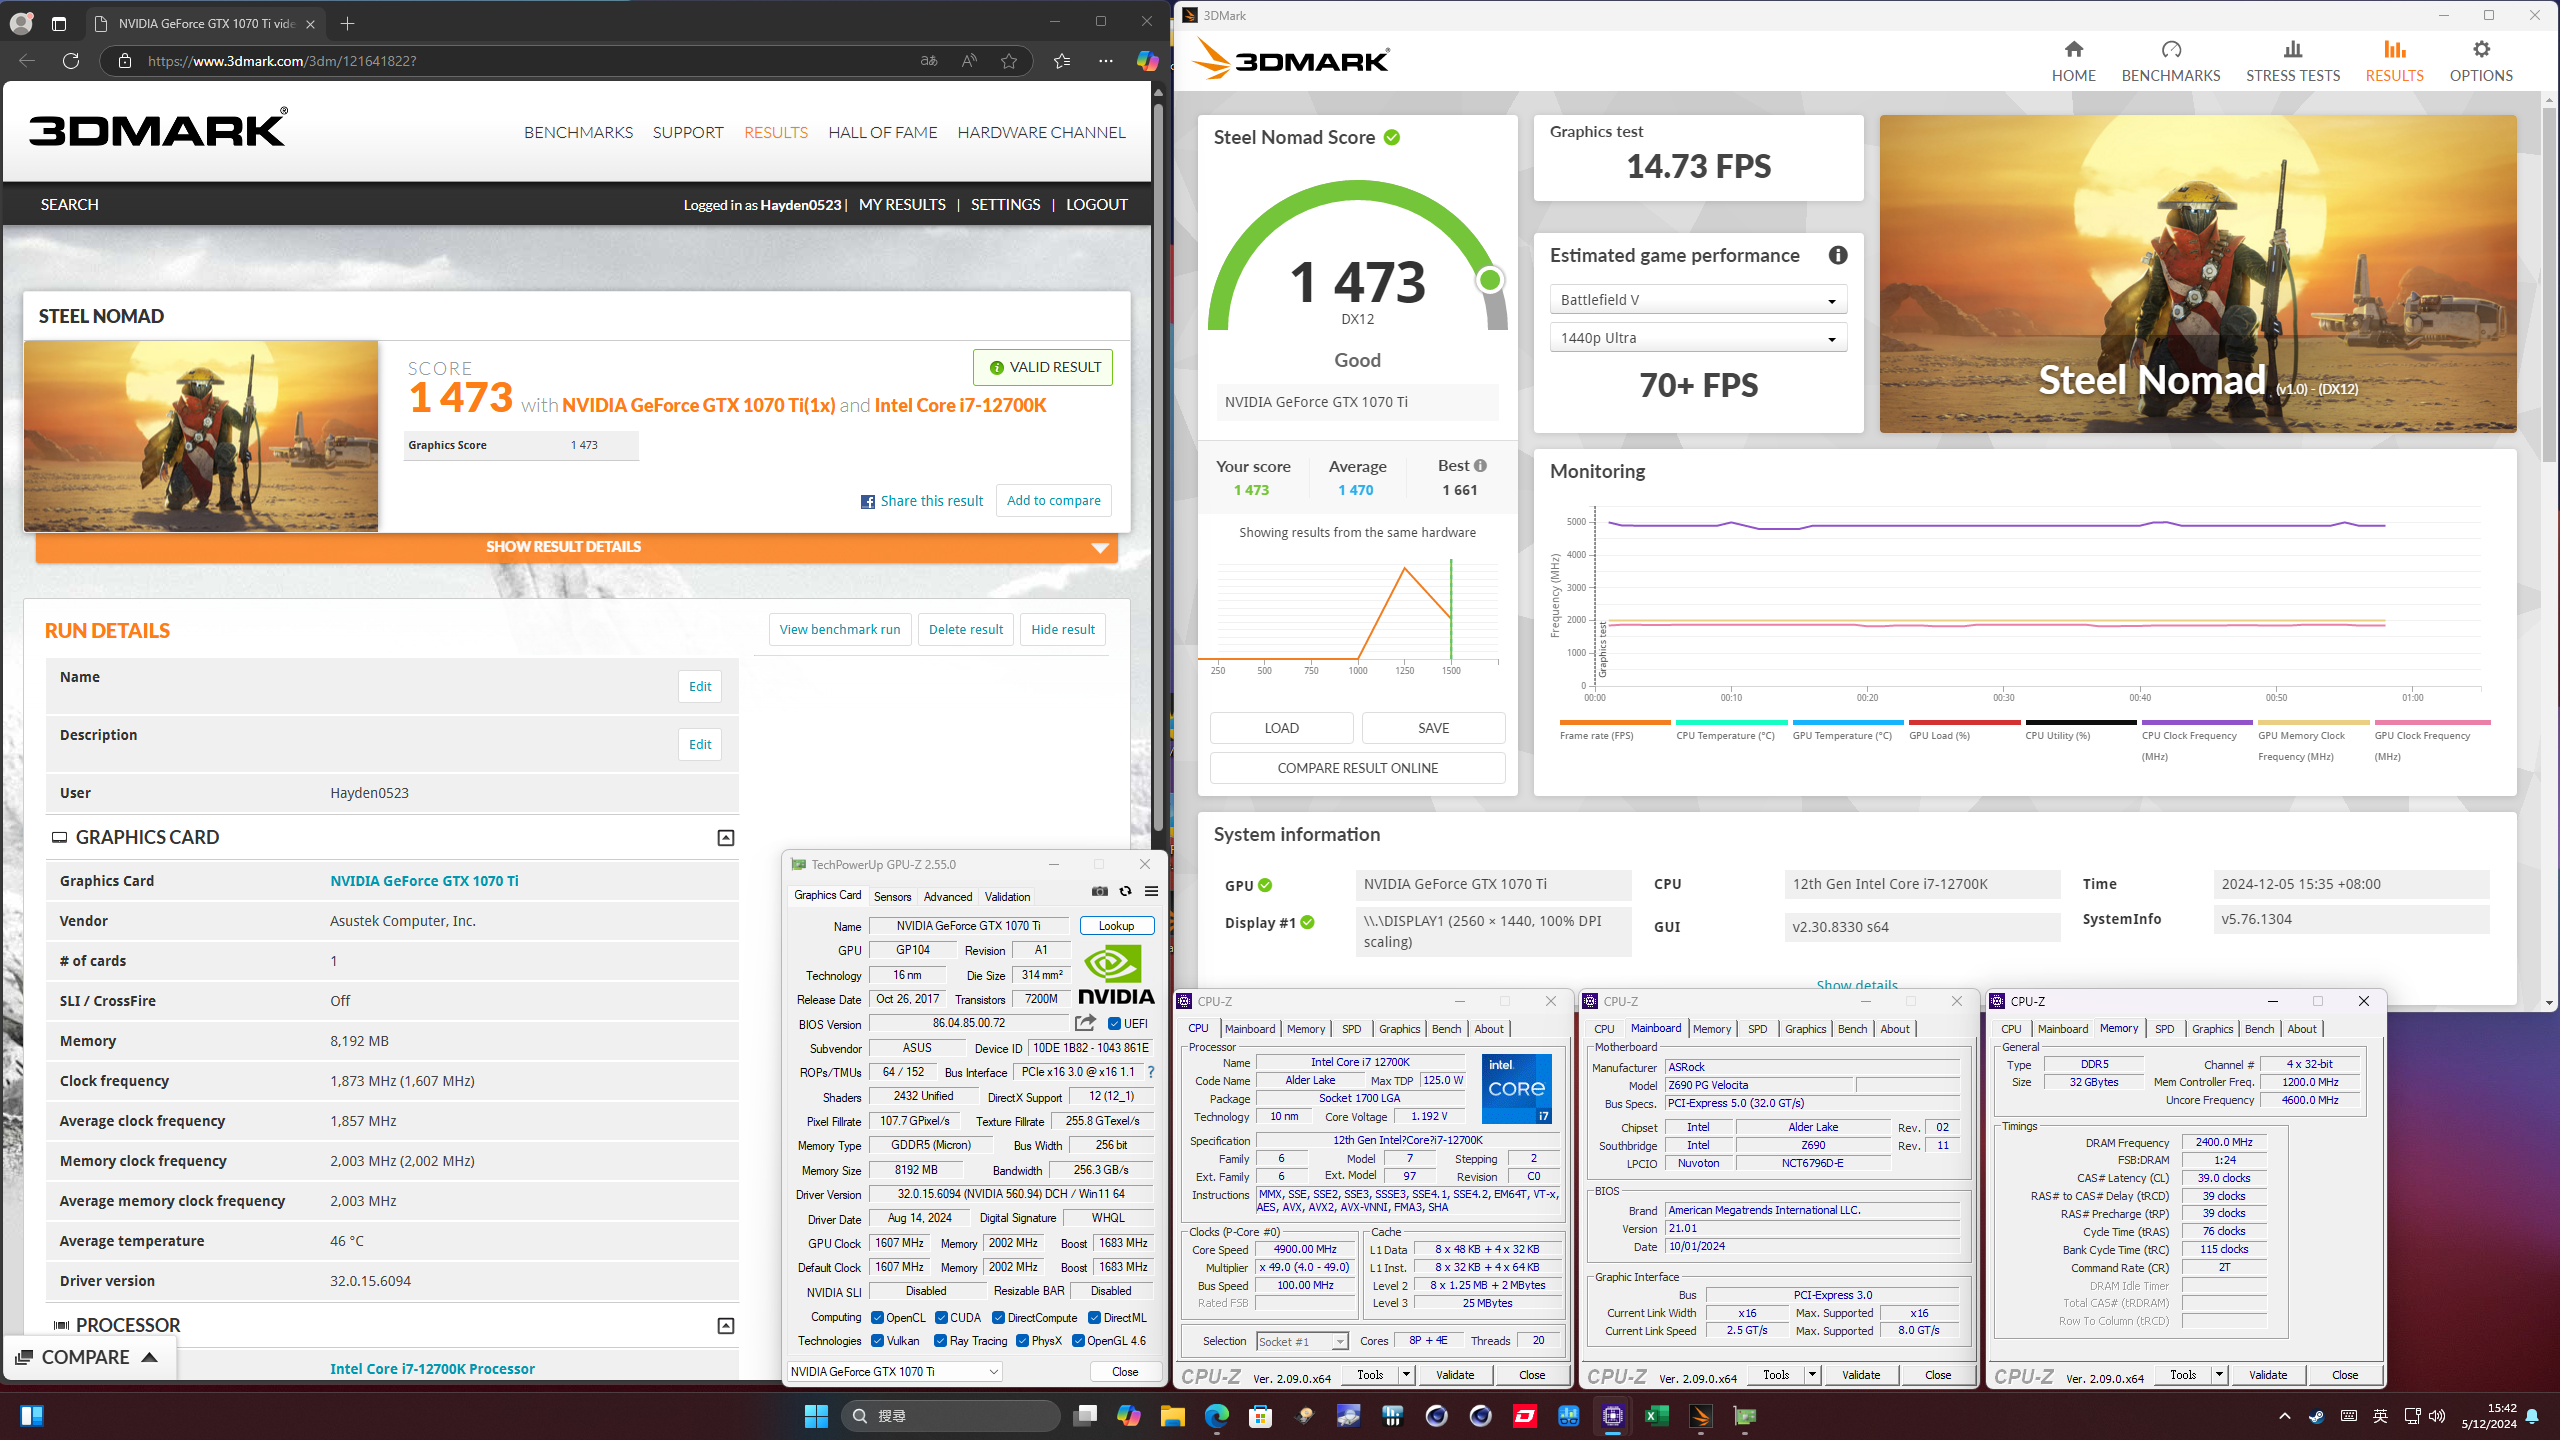Click the GPU-Z BIOS export share icon
Image resolution: width=2560 pixels, height=1440 pixels.
click(1085, 1023)
